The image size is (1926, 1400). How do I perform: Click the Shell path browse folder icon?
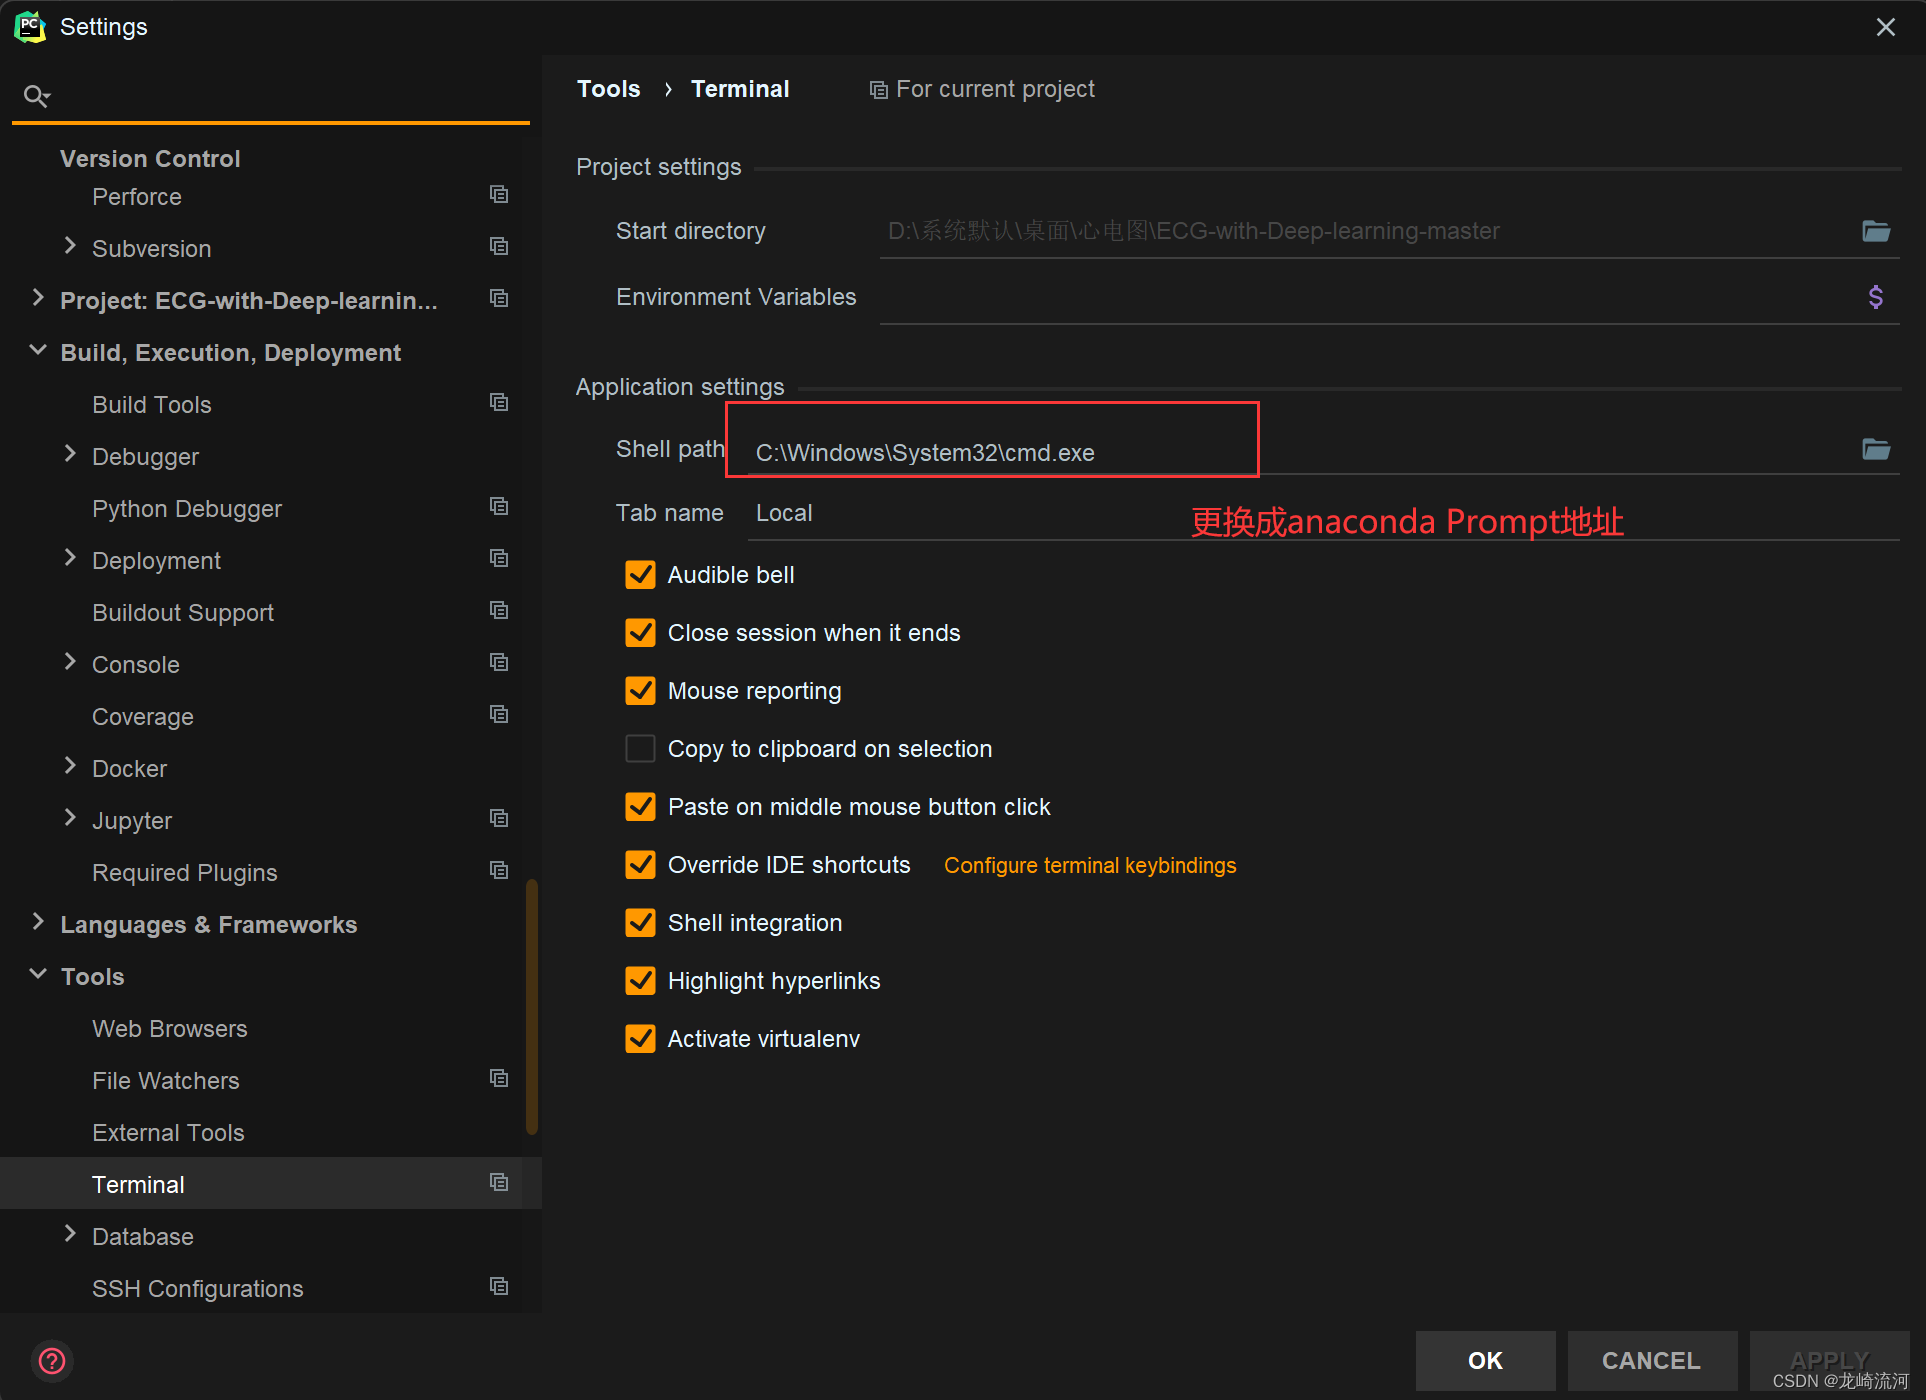tap(1875, 449)
